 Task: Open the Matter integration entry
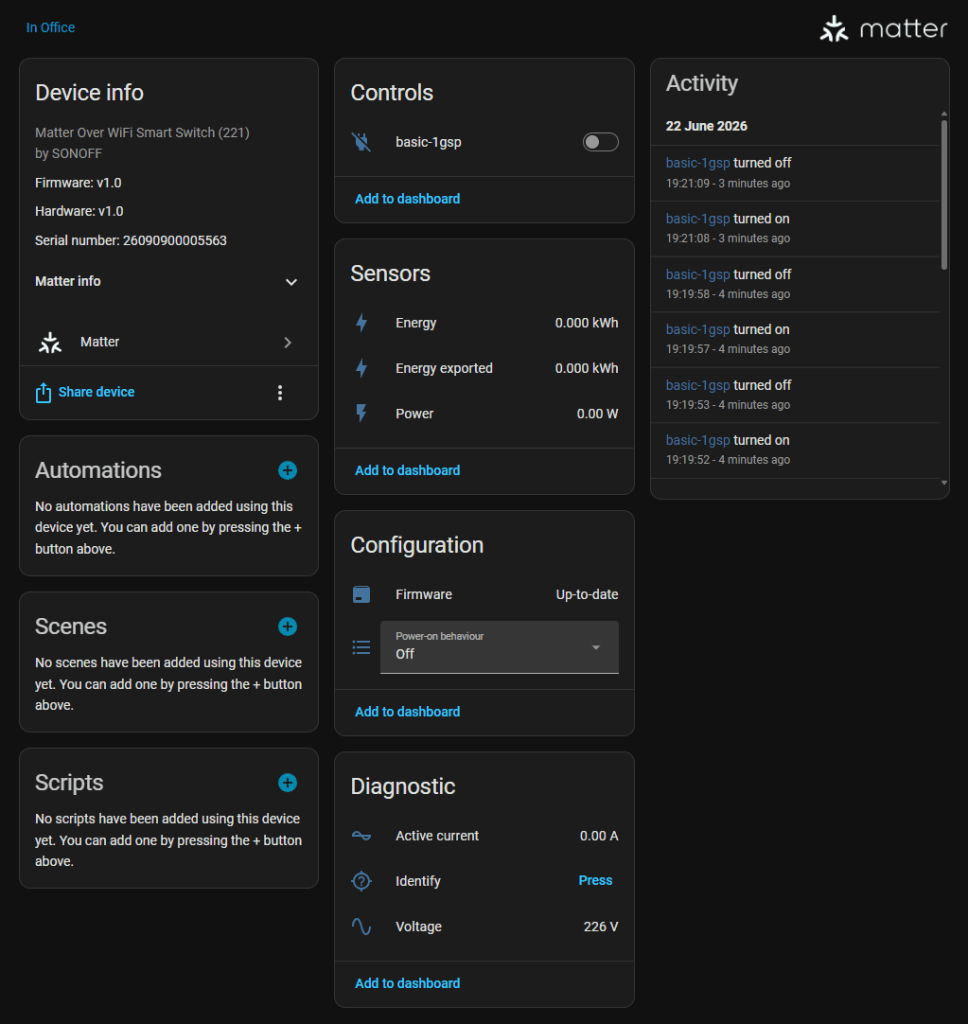click(x=169, y=342)
